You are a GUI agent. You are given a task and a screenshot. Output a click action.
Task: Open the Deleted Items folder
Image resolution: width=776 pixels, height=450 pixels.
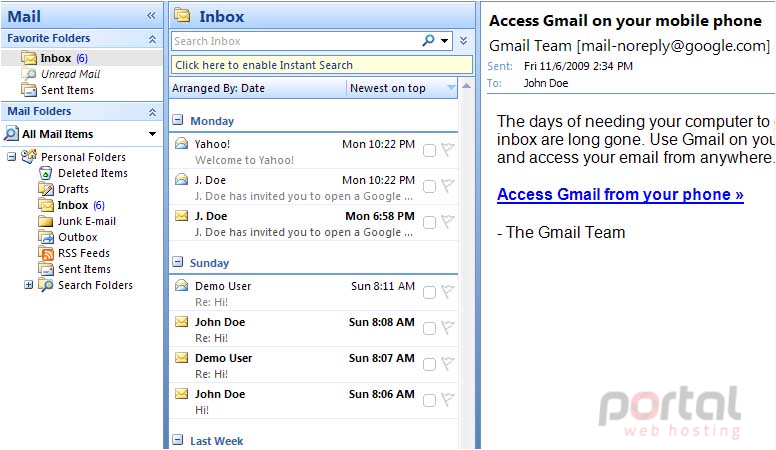click(93, 173)
